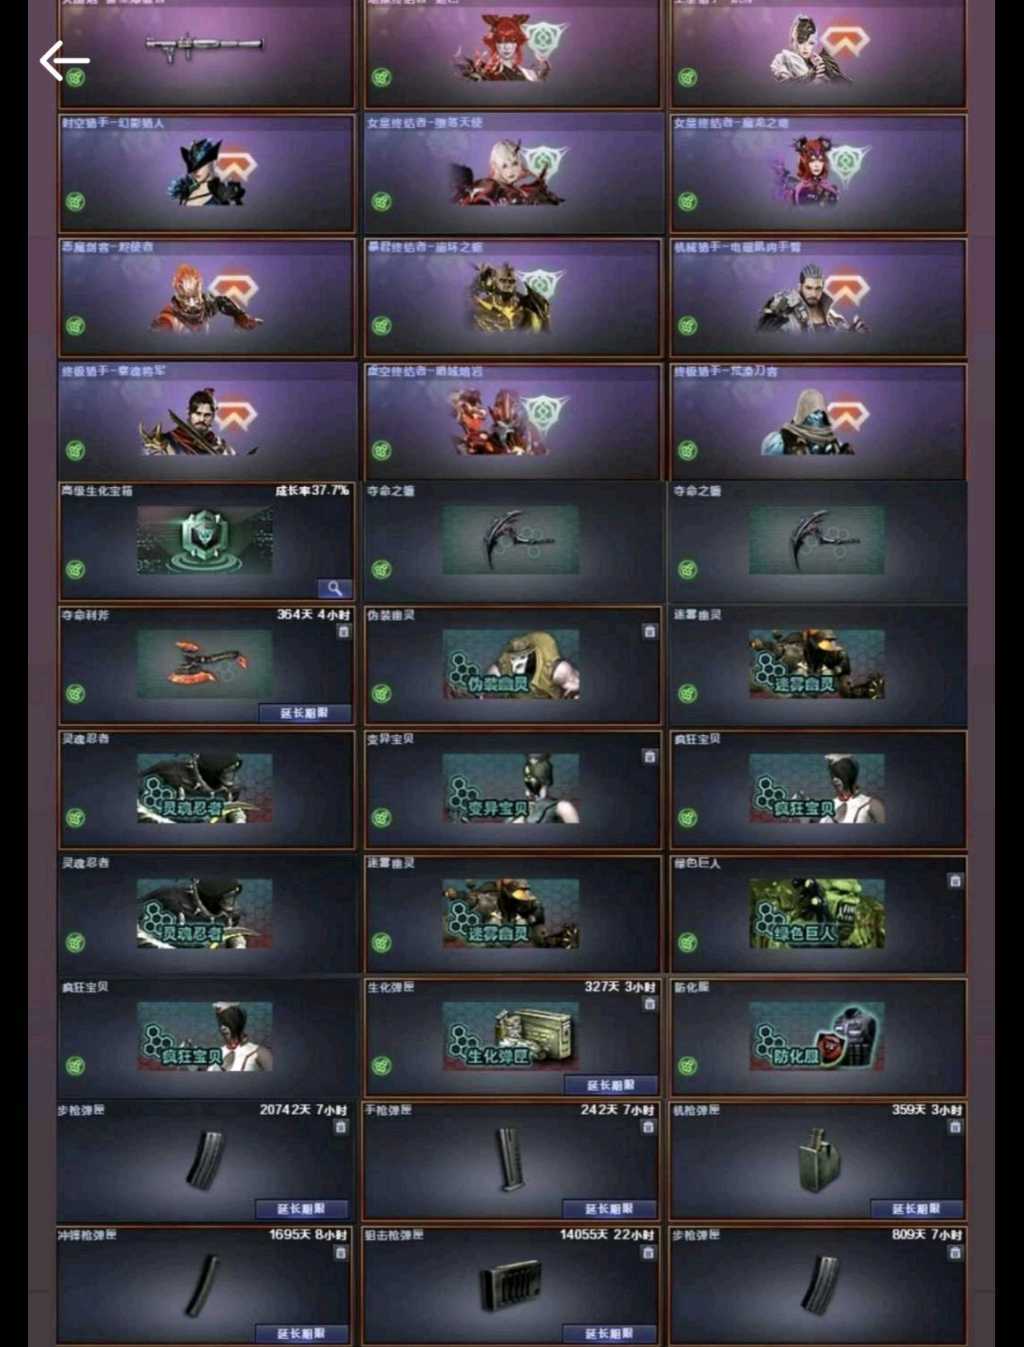1024x1347 pixels.
Task: Tap the back arrow icon
Action: point(64,61)
